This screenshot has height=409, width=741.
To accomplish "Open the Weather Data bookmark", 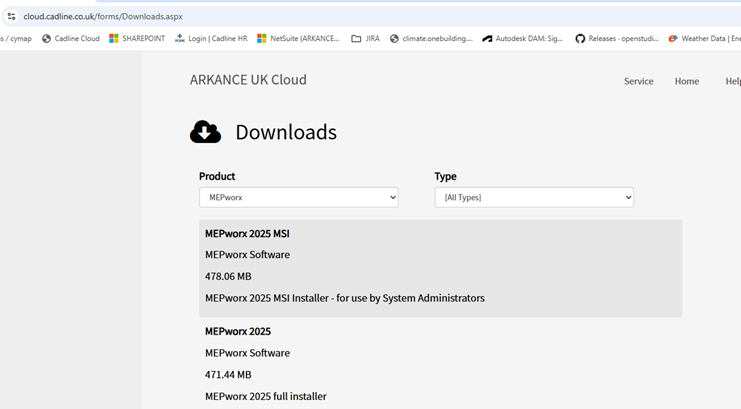I will (704, 39).
